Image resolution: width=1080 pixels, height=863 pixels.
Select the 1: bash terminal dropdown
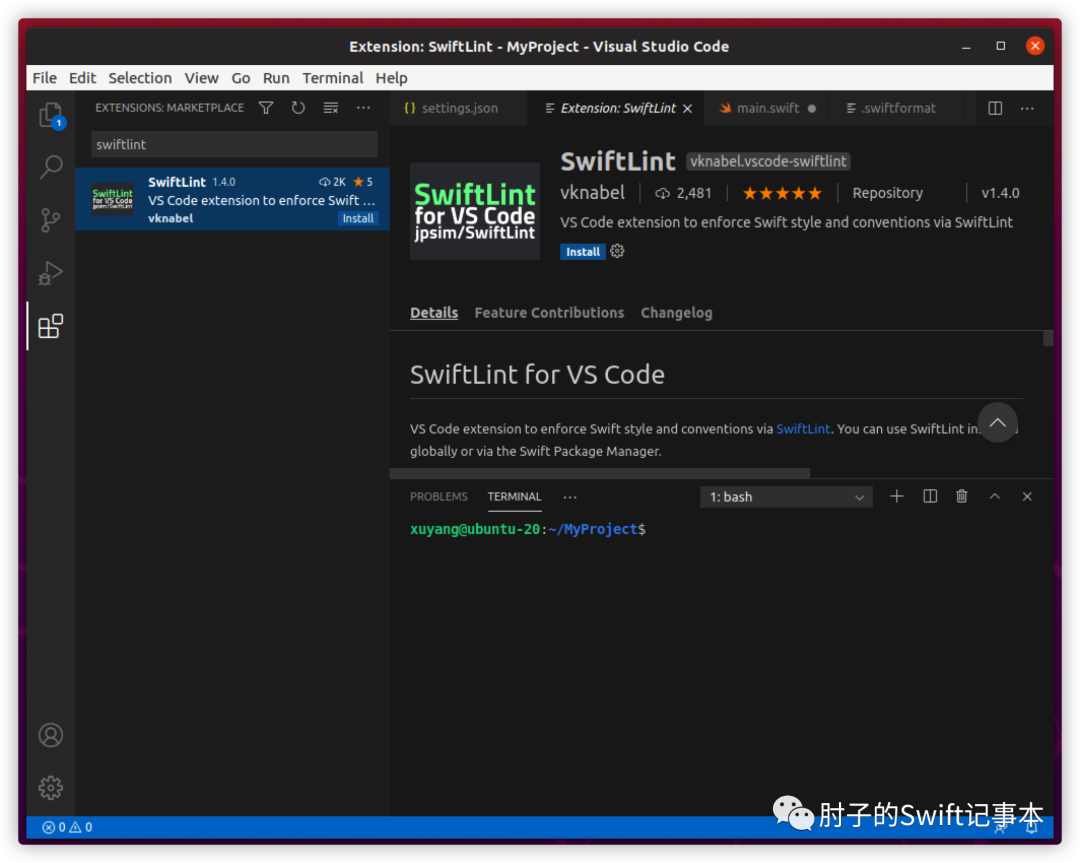786,497
